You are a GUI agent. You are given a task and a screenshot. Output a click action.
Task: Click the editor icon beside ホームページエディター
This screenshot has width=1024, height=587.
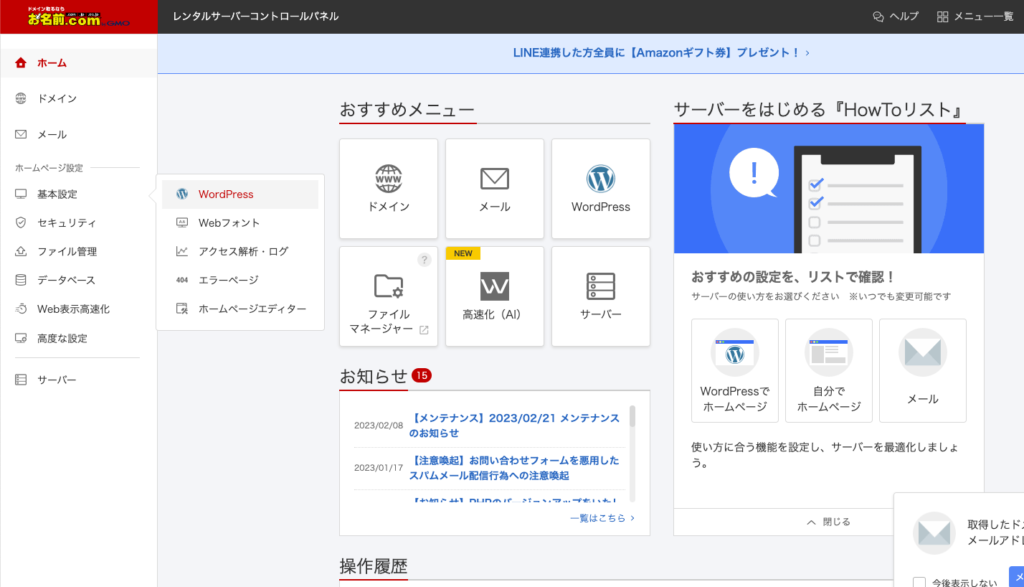point(182,309)
